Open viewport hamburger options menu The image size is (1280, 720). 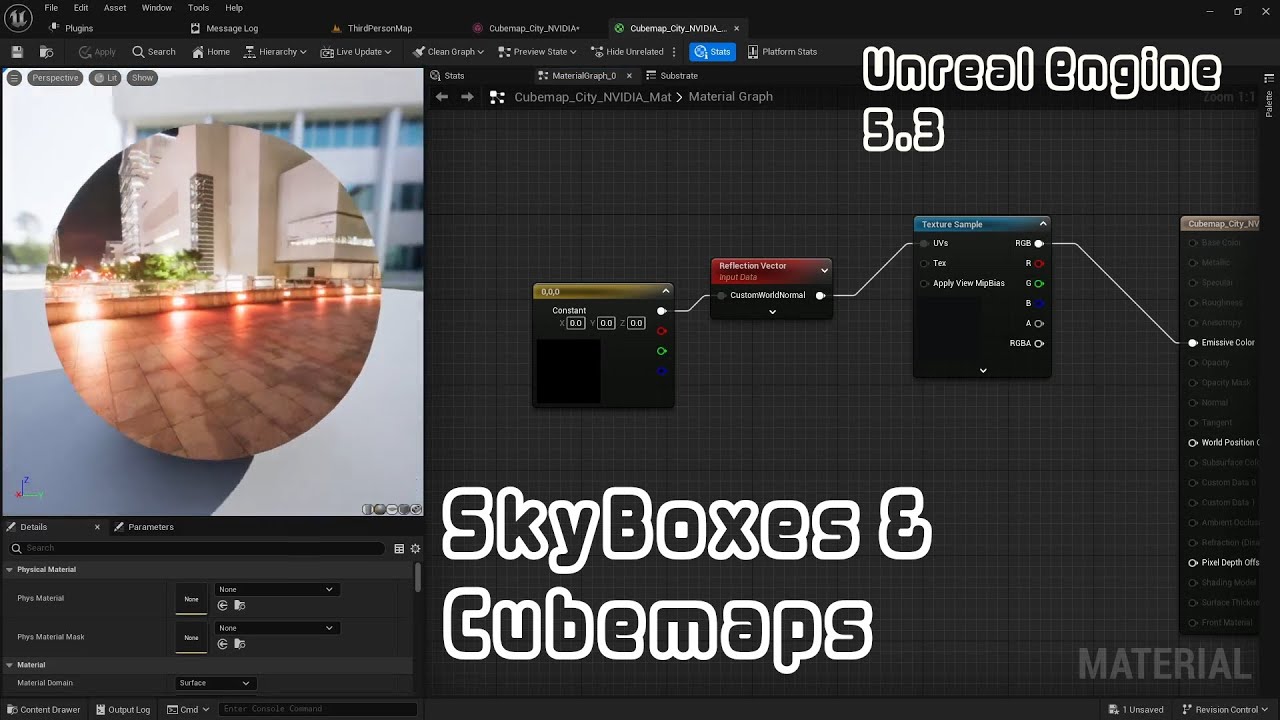tap(14, 77)
